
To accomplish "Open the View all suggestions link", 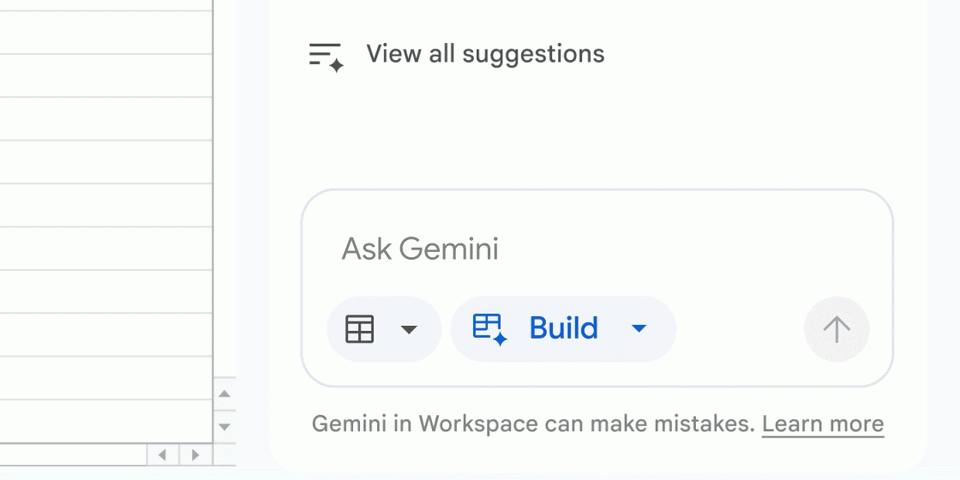I will [485, 54].
